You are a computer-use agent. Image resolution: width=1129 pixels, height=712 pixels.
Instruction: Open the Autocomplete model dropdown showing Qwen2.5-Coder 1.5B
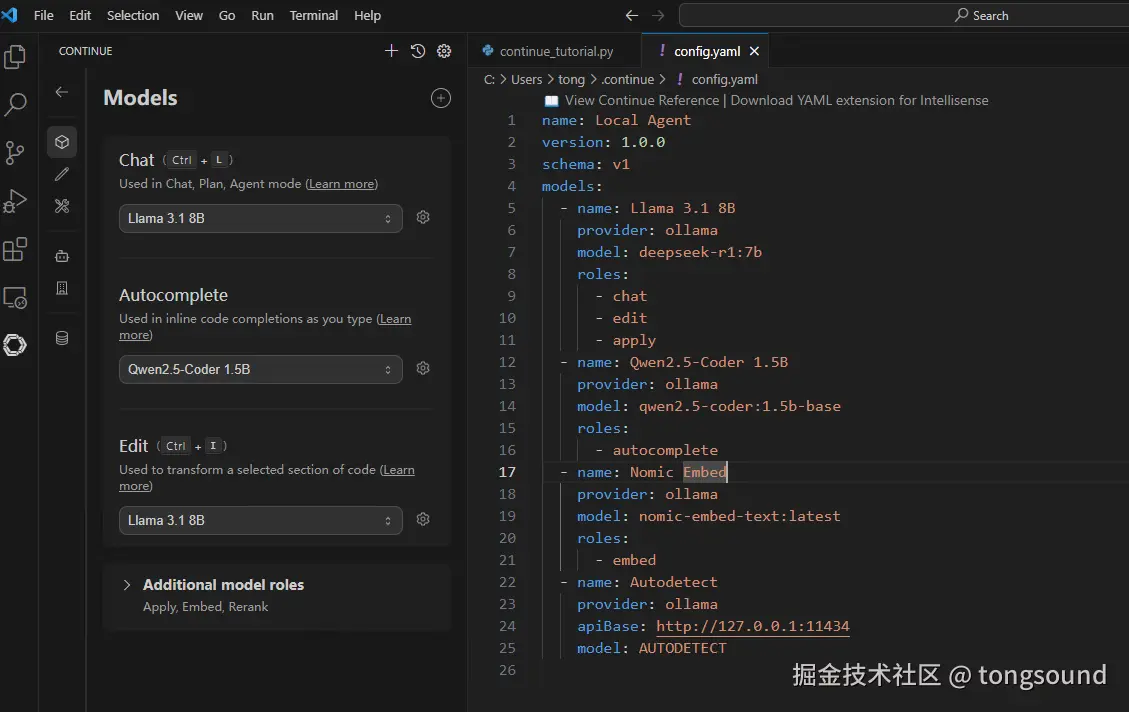[x=260, y=369]
